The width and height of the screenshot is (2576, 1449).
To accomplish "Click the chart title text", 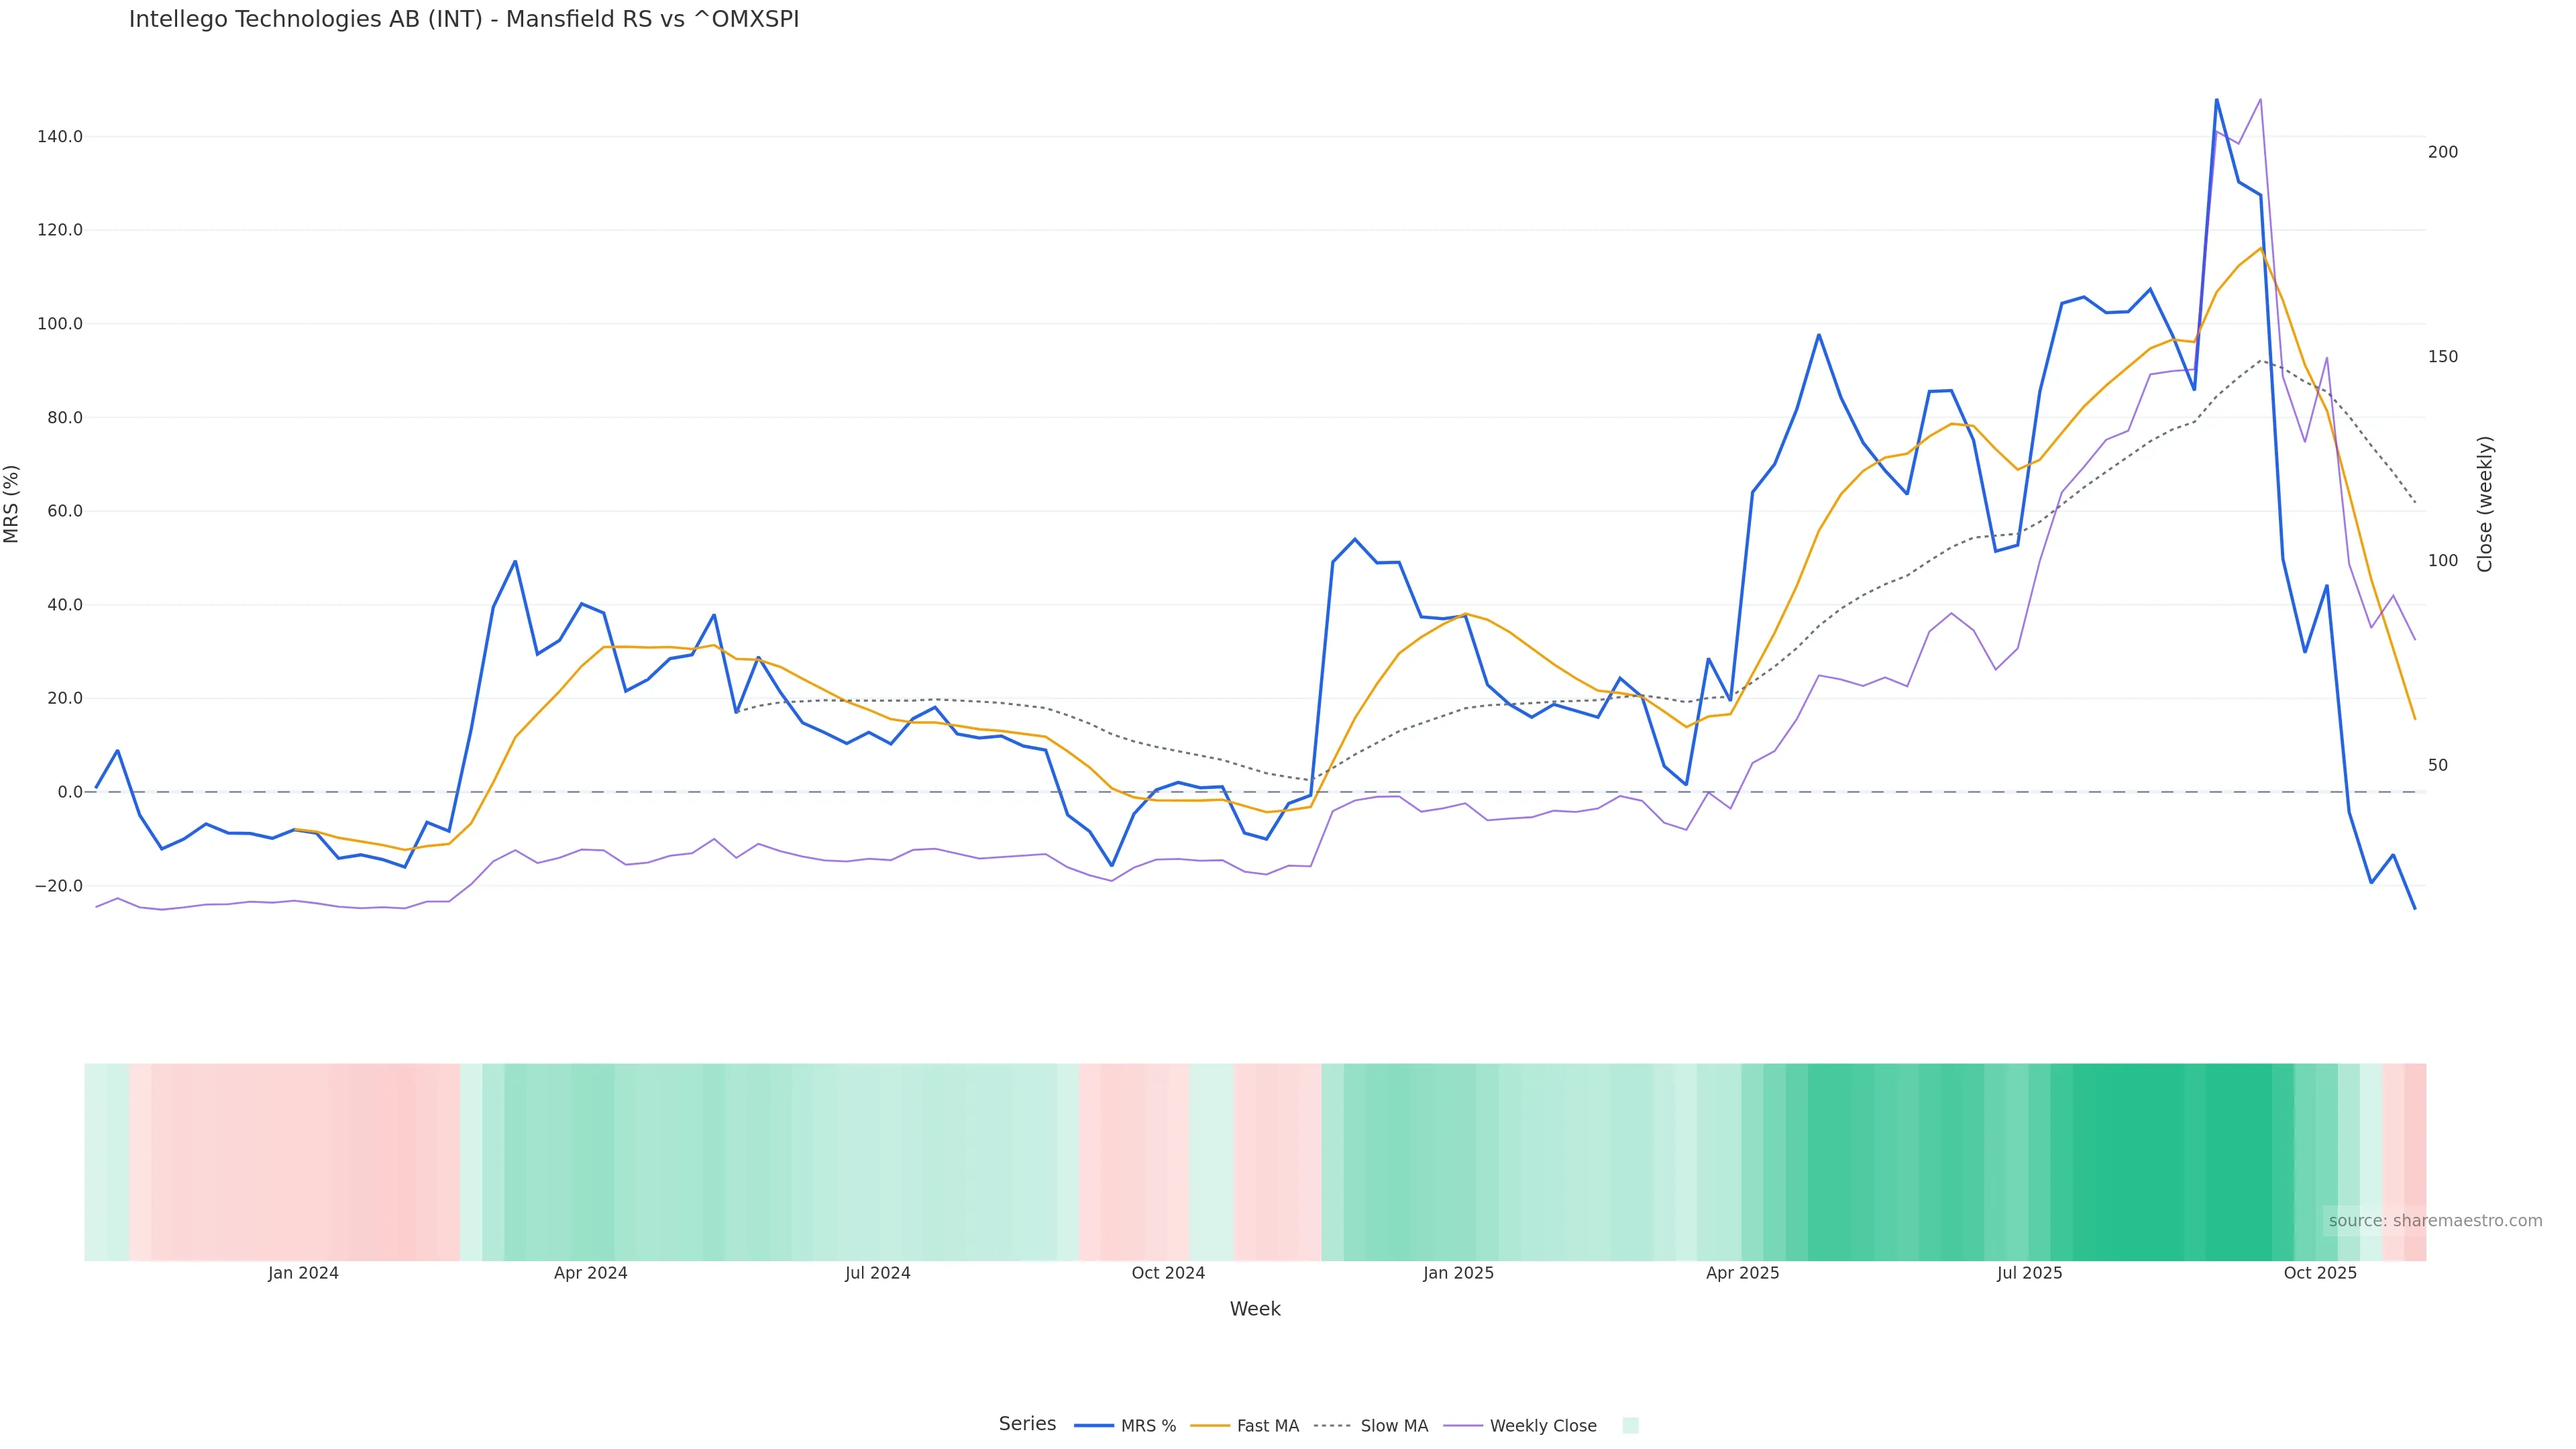I will (464, 20).
